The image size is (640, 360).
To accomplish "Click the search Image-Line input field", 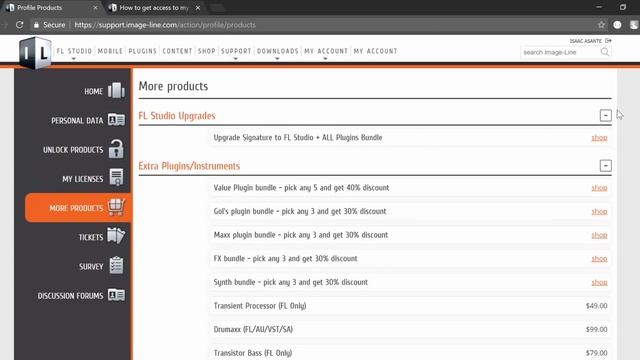I will click(x=560, y=52).
